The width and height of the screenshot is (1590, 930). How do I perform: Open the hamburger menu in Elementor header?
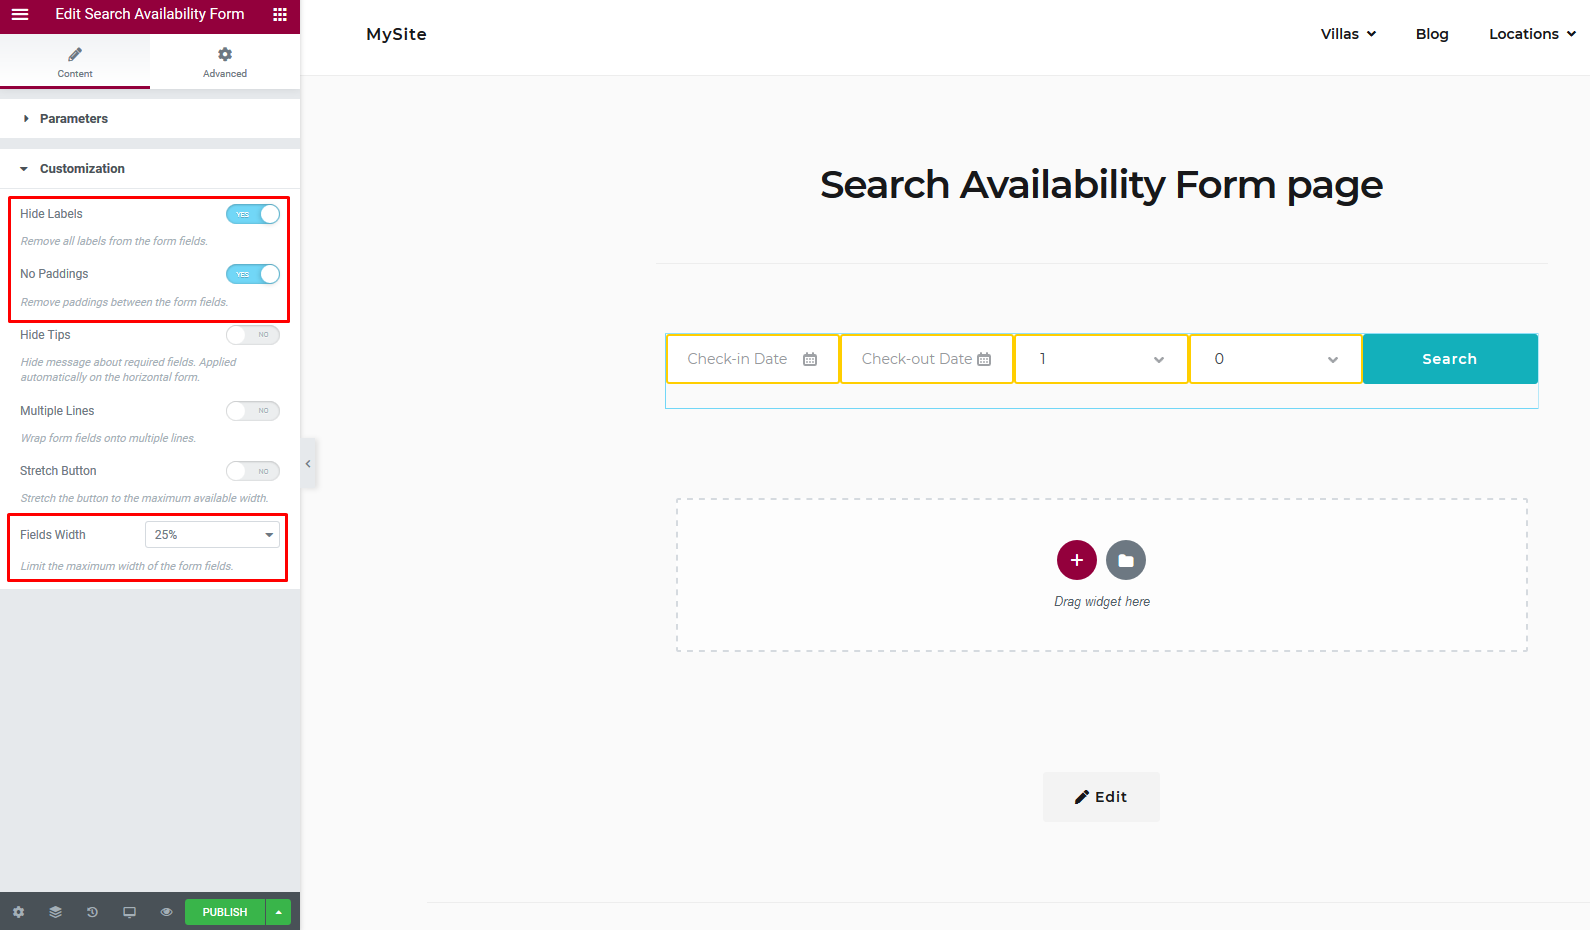click(x=20, y=14)
